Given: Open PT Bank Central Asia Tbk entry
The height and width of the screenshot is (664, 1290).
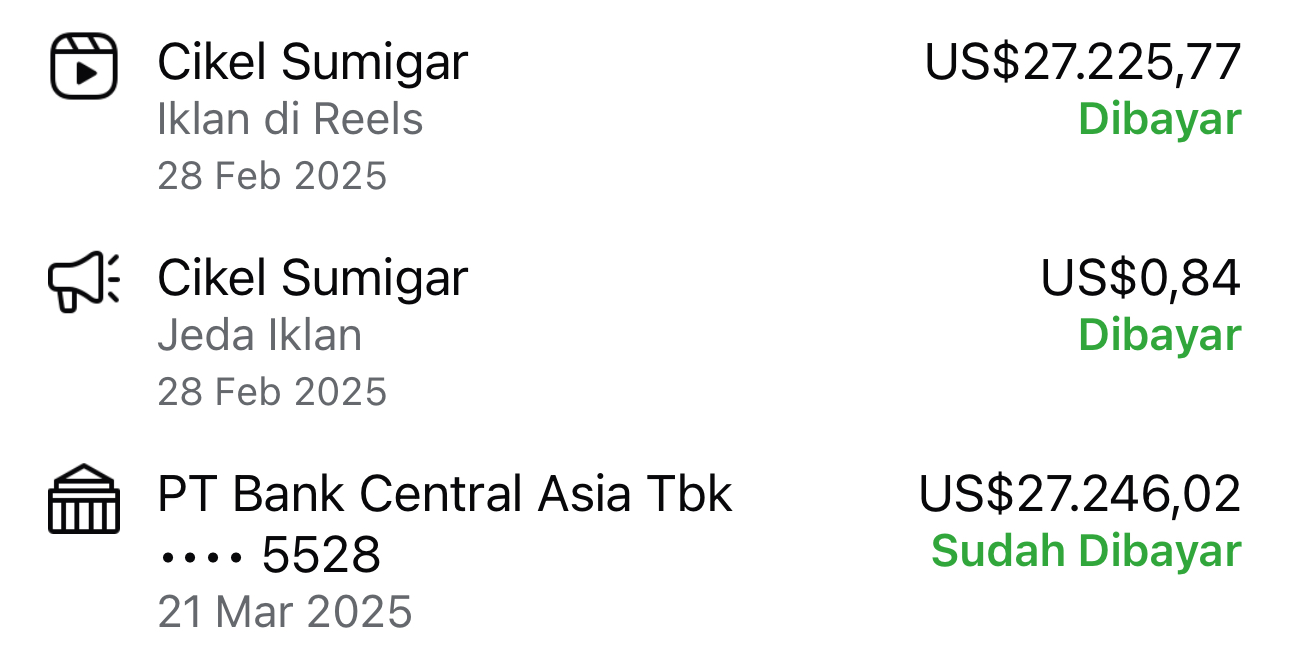Looking at the screenshot, I should [445, 494].
